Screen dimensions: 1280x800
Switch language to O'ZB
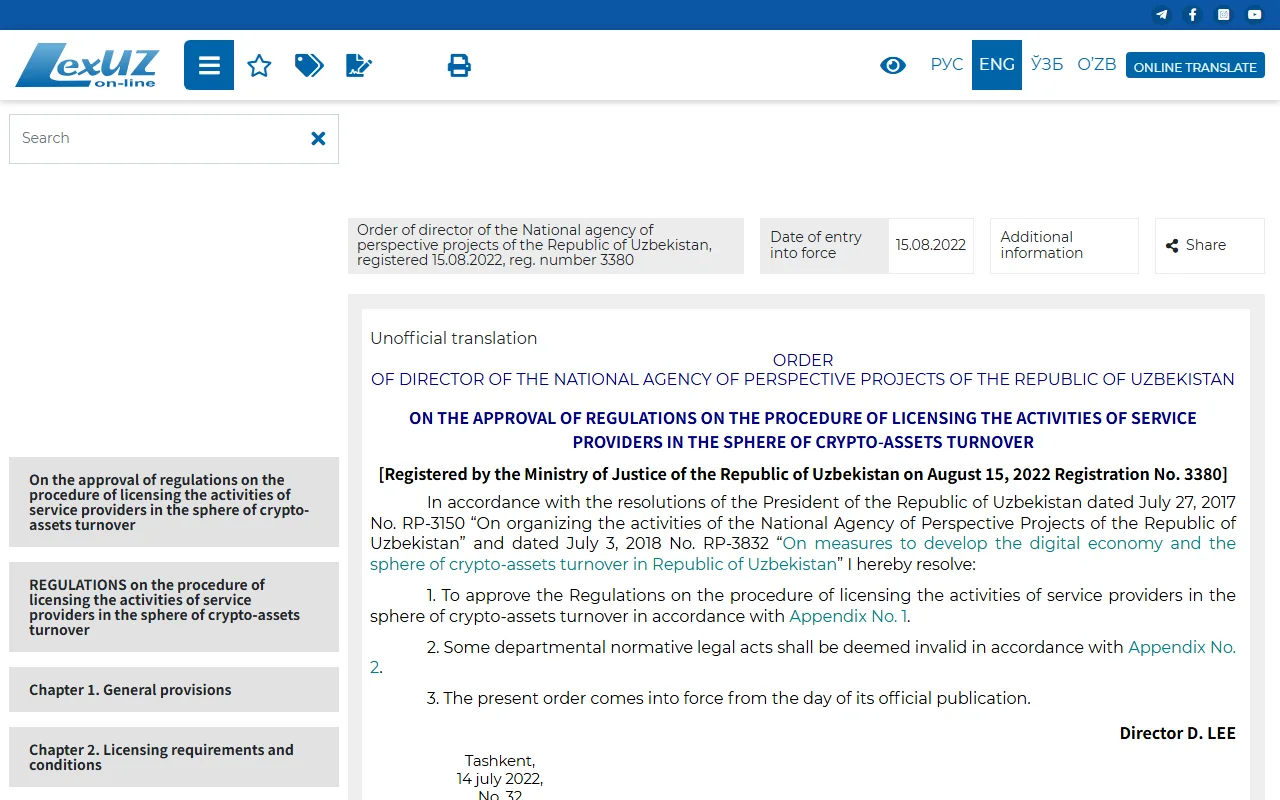(x=1097, y=65)
